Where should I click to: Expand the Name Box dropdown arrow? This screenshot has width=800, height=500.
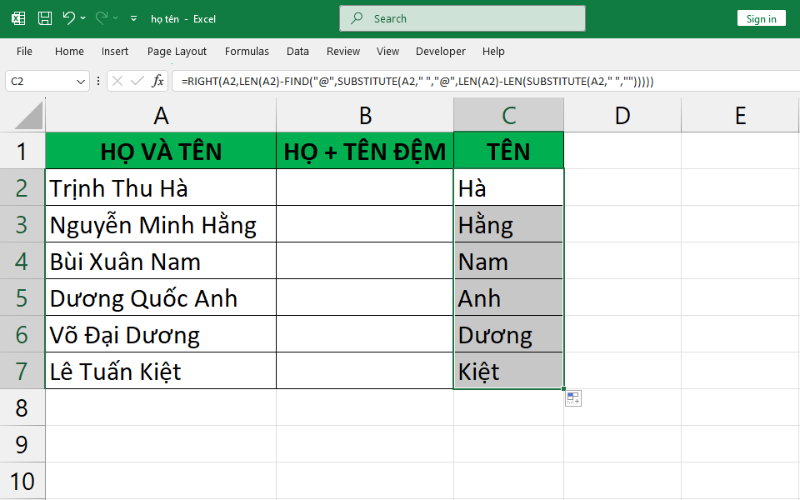(x=81, y=82)
